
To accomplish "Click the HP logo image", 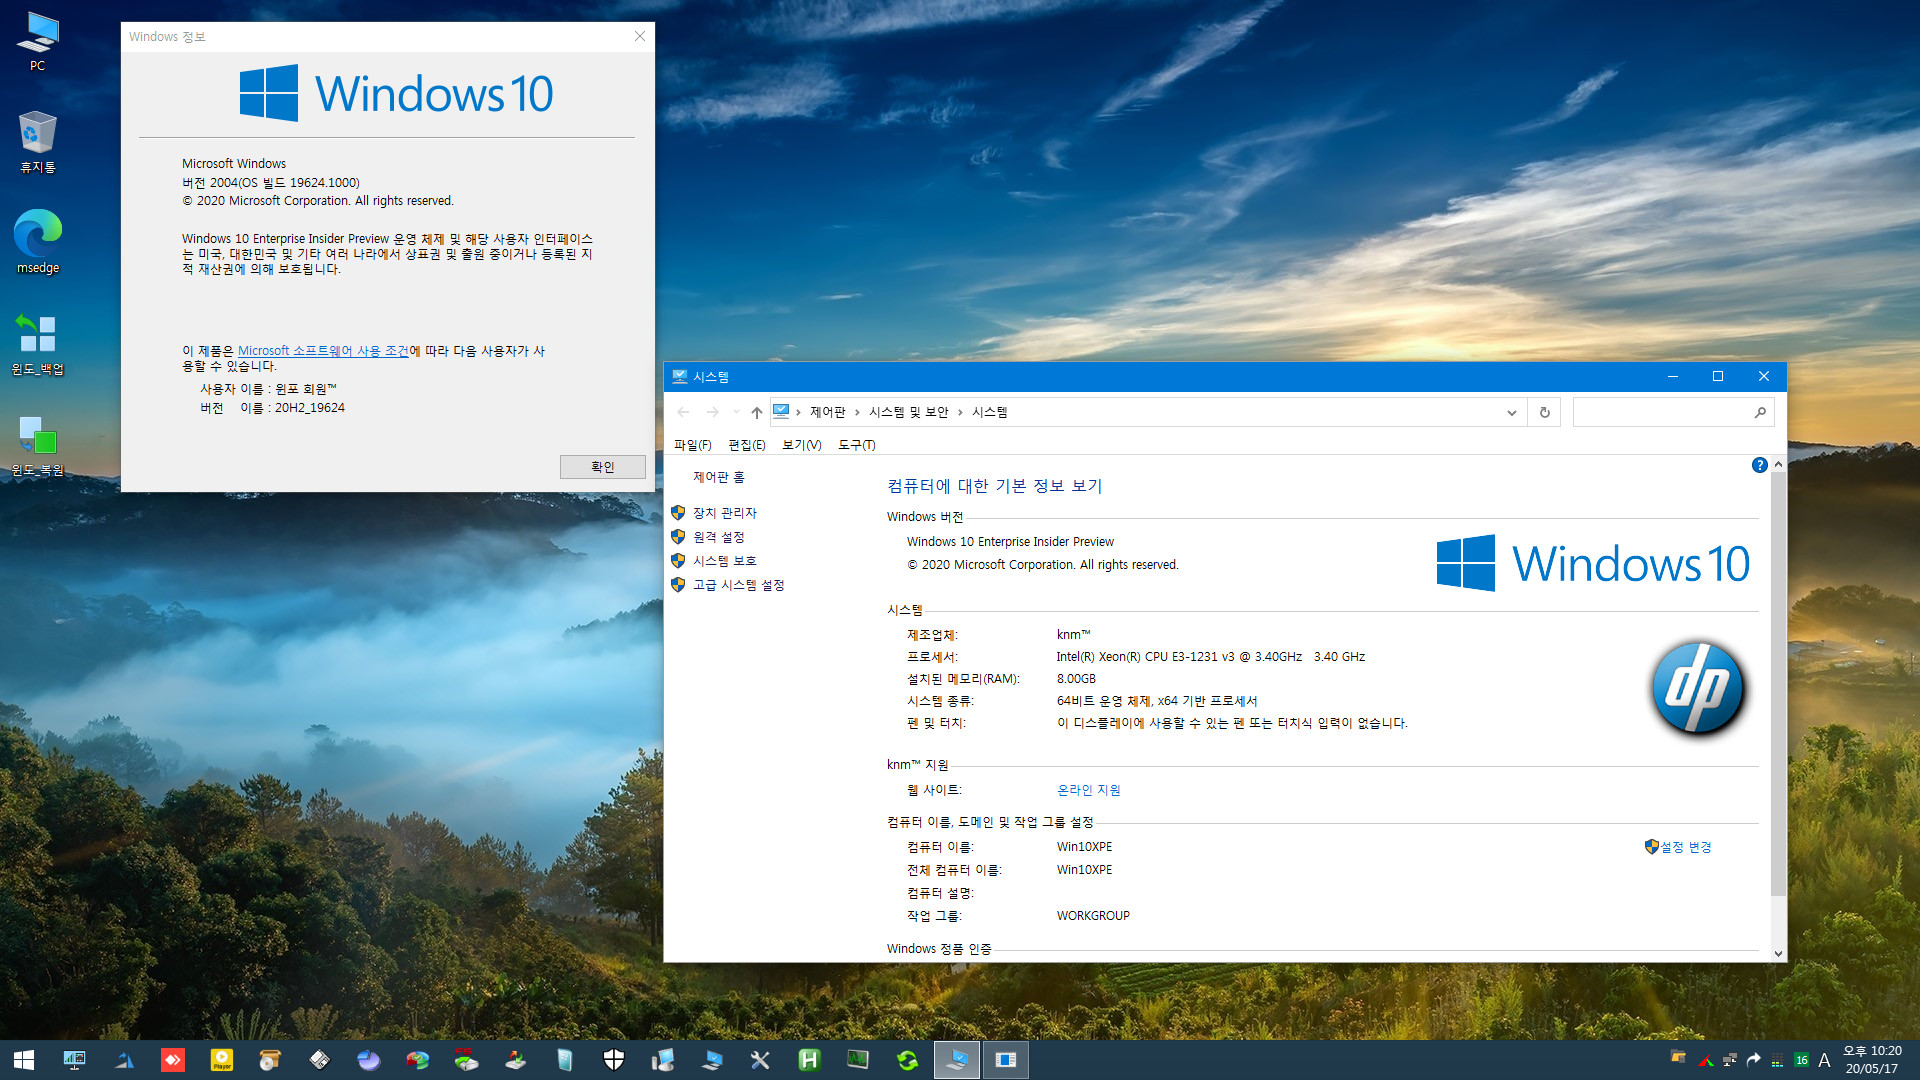I will (1697, 689).
